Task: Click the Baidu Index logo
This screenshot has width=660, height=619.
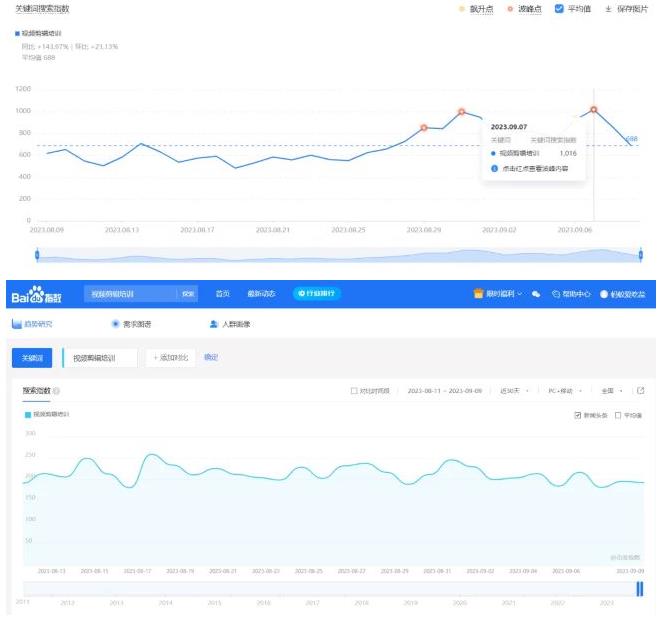Action: (x=38, y=294)
